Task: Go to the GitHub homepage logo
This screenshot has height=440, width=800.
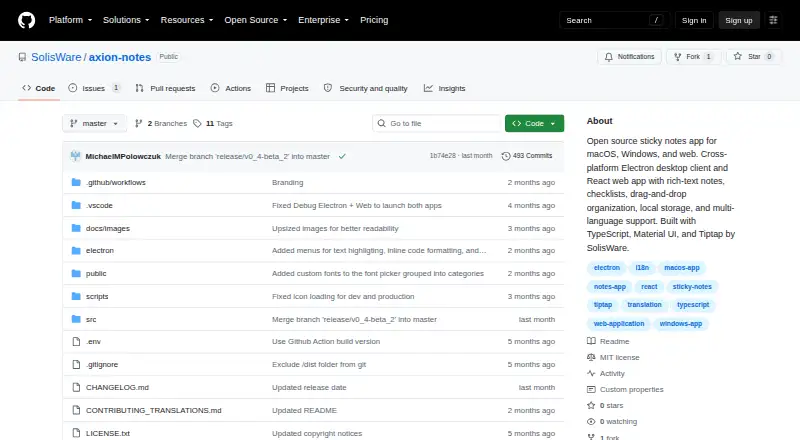Action: pos(27,20)
